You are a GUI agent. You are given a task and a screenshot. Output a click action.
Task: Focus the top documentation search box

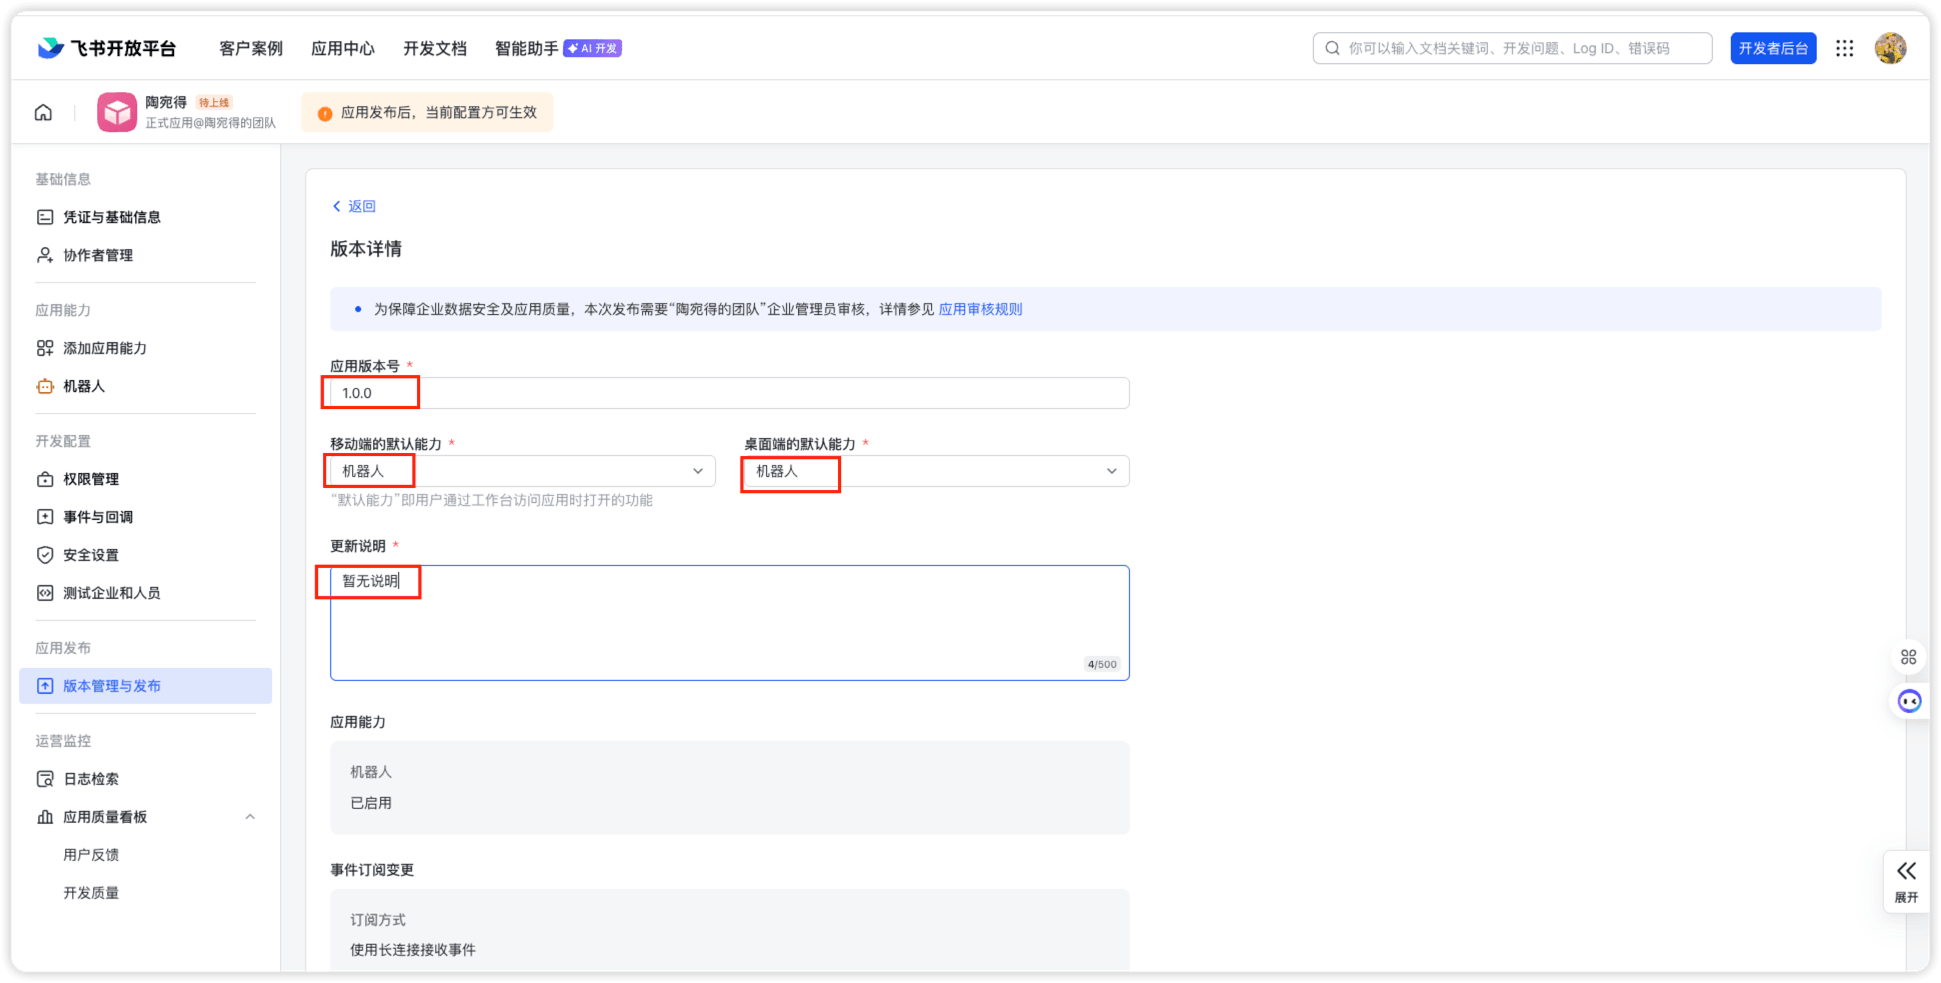(x=1512, y=48)
